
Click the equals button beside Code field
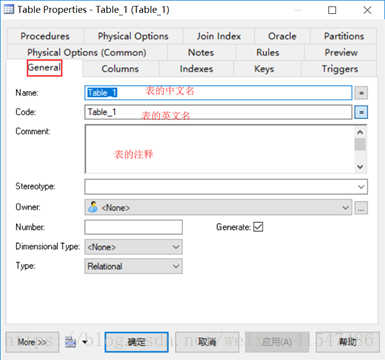coord(361,112)
